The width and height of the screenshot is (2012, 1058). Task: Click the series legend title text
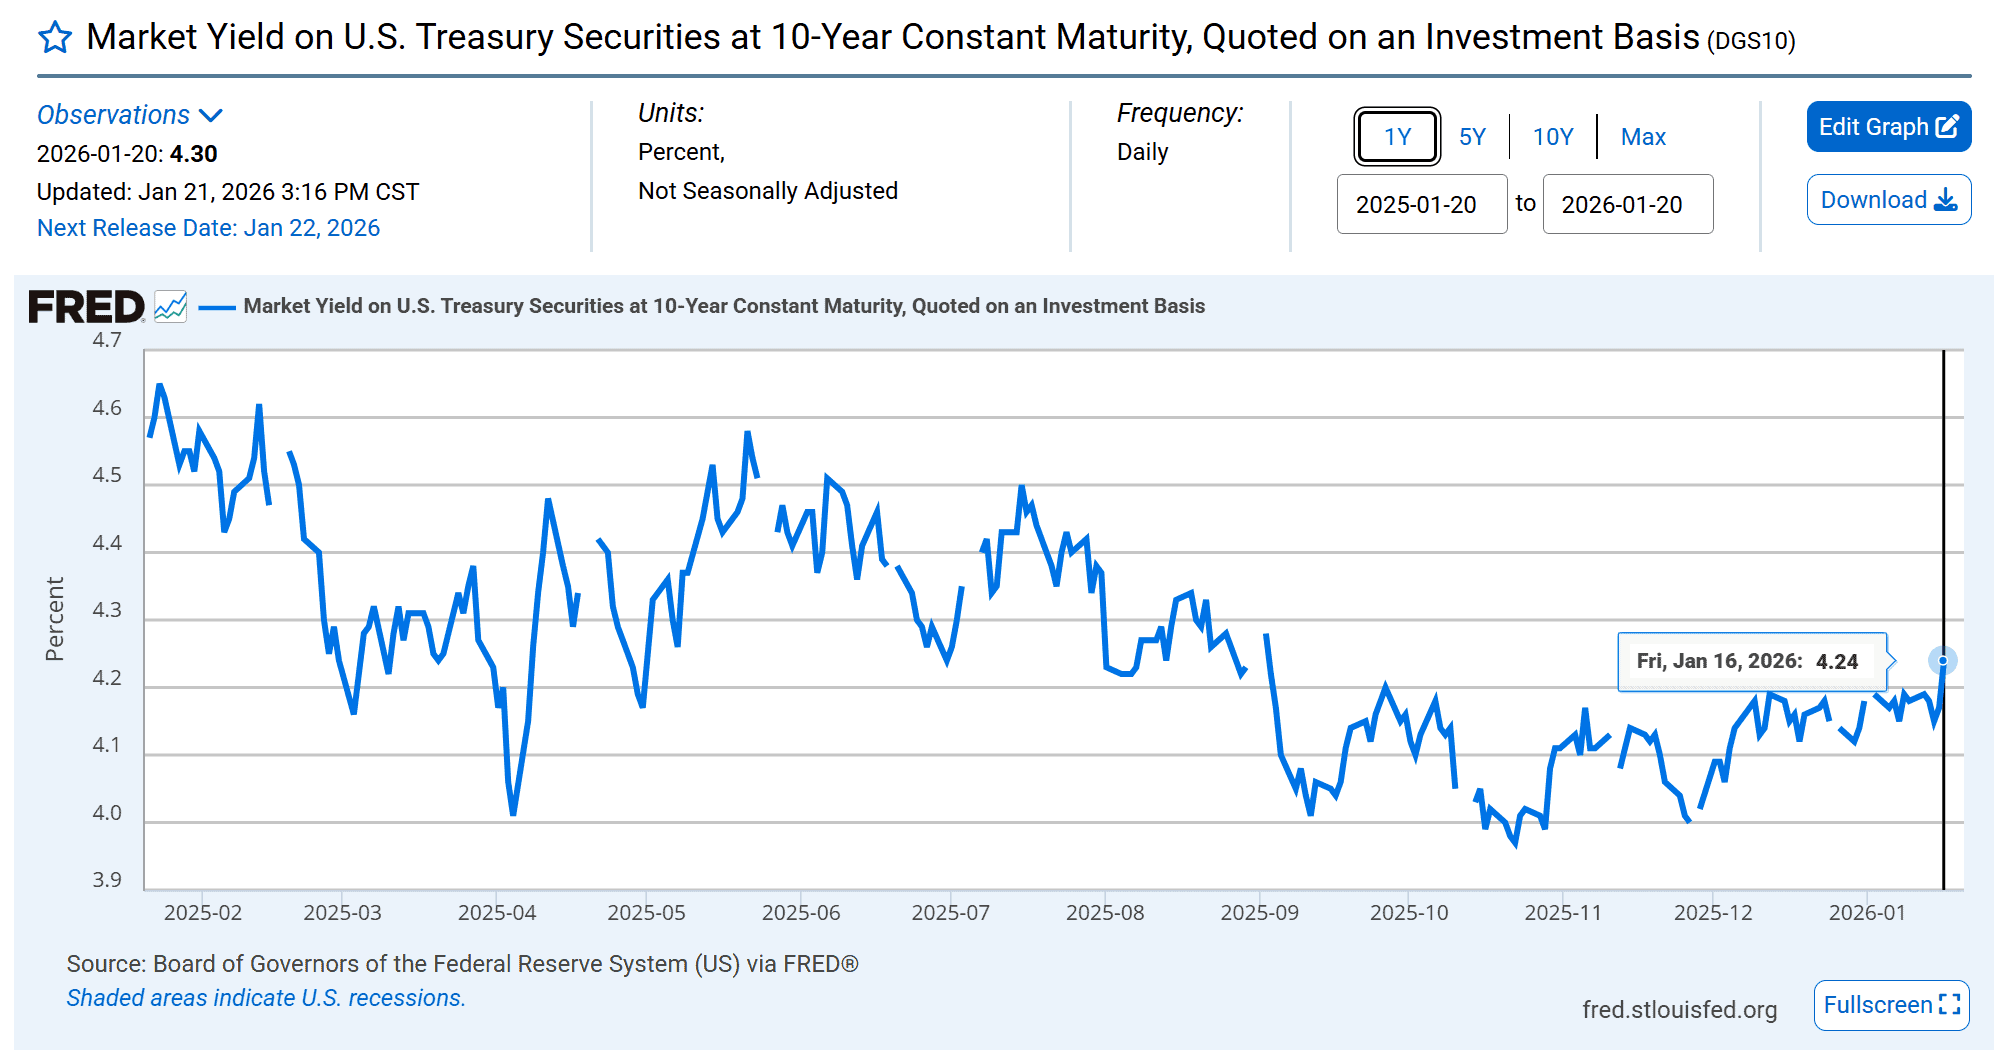(724, 306)
